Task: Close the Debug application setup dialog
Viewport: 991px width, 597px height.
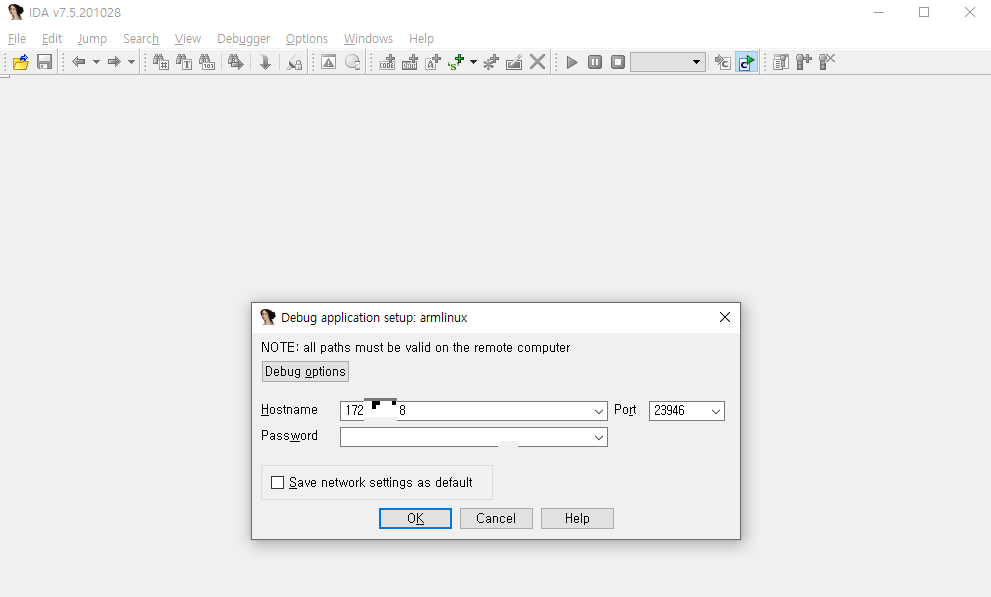Action: point(725,317)
